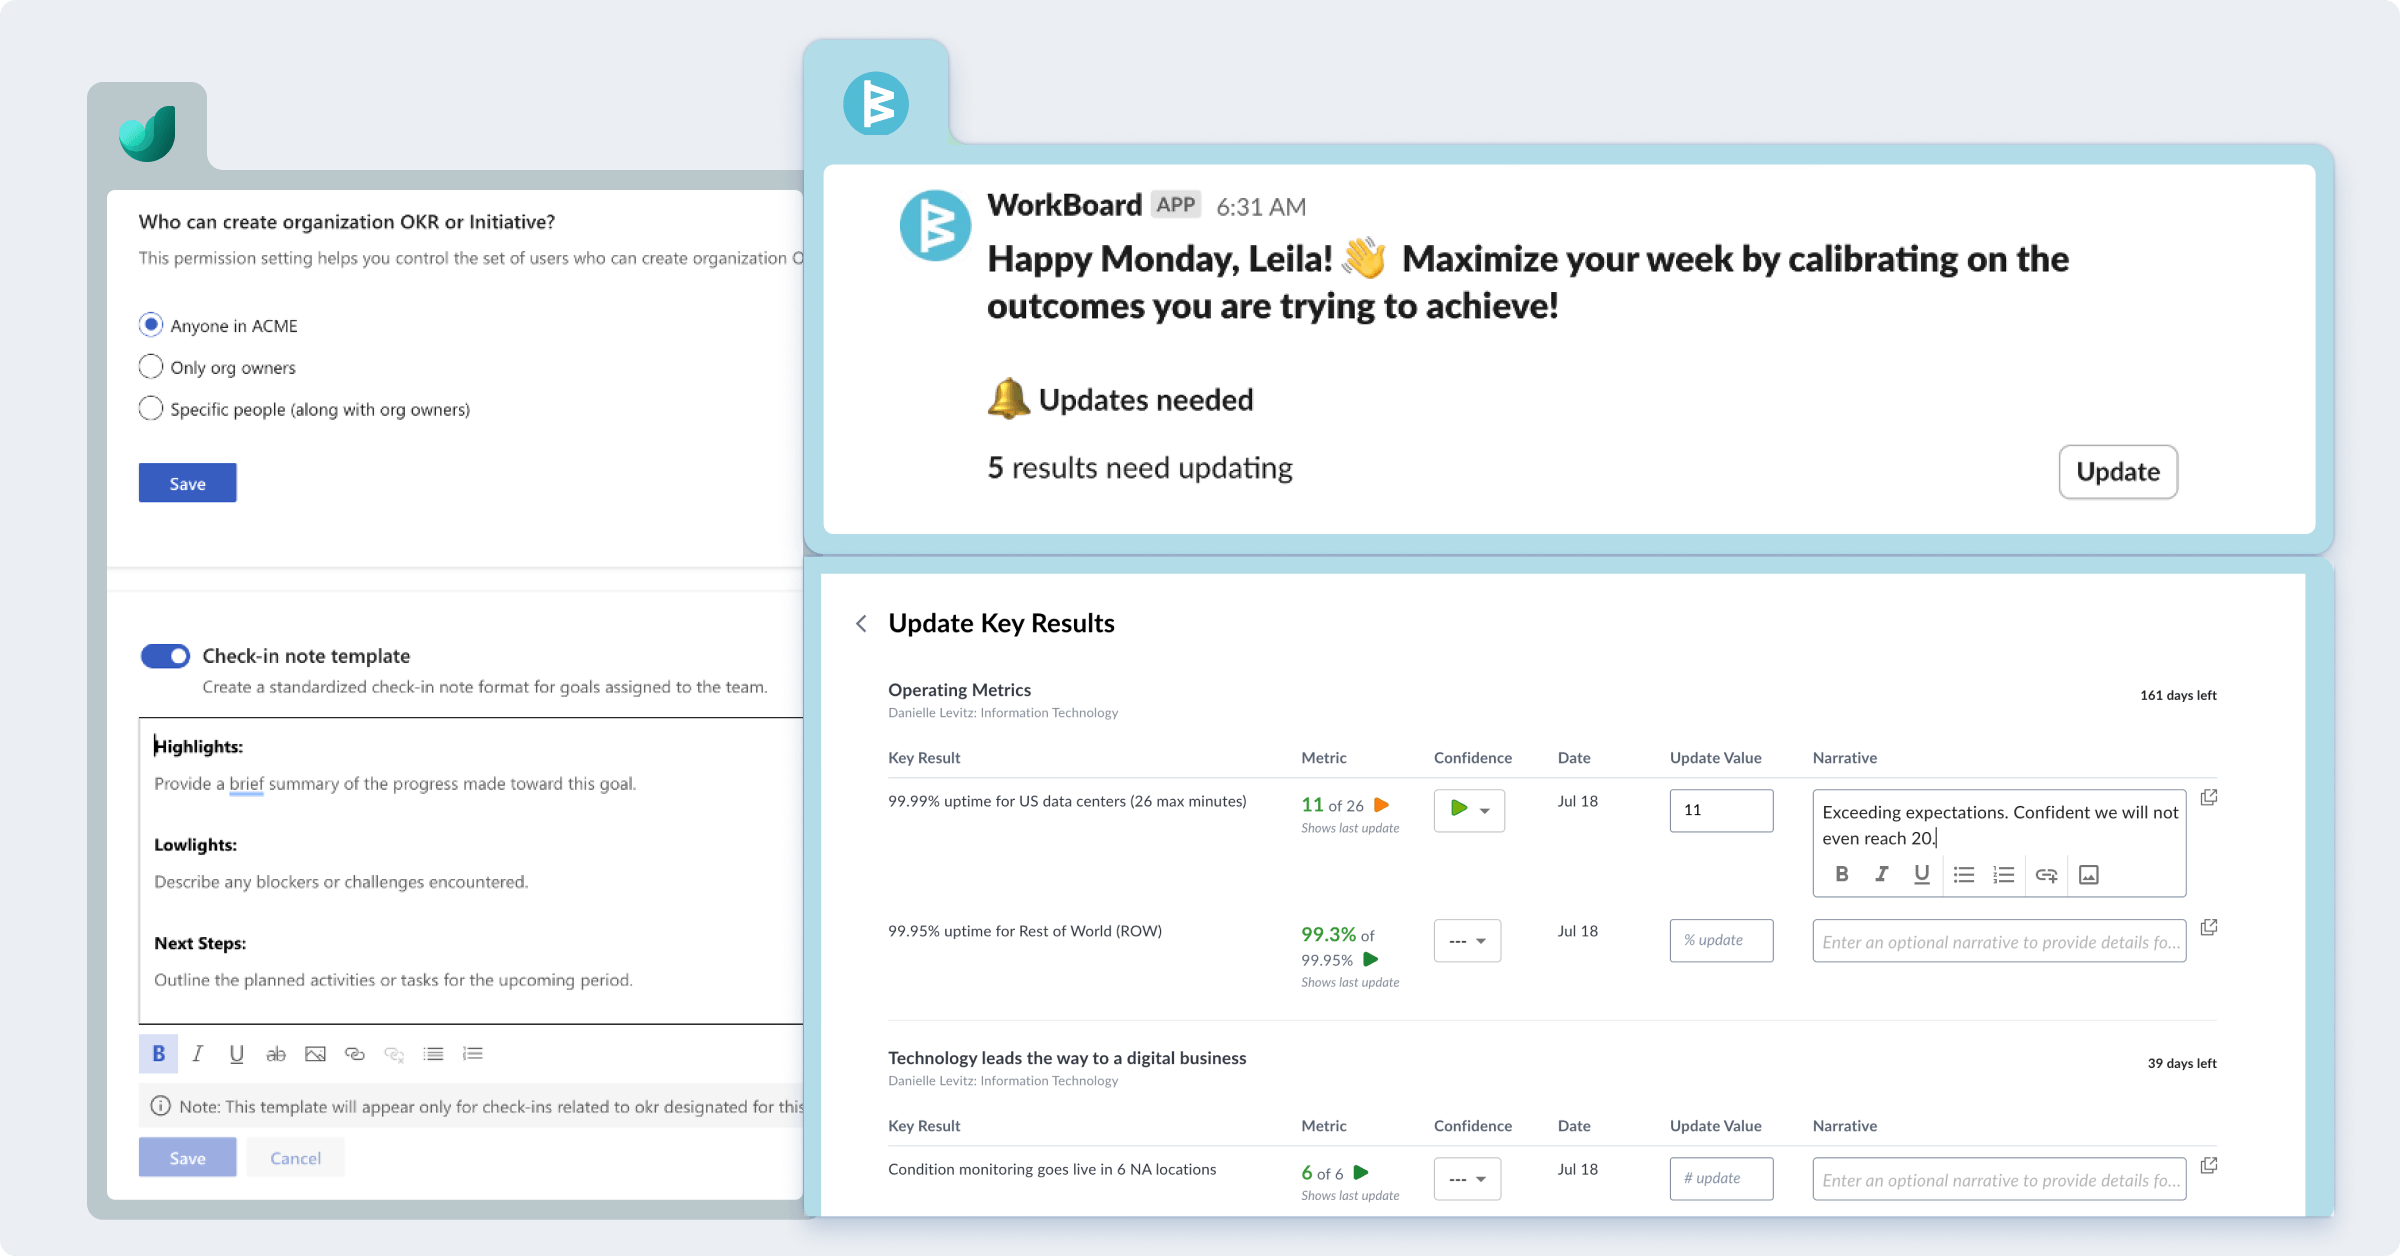Click Condition monitoring goes live key result

[1052, 1169]
